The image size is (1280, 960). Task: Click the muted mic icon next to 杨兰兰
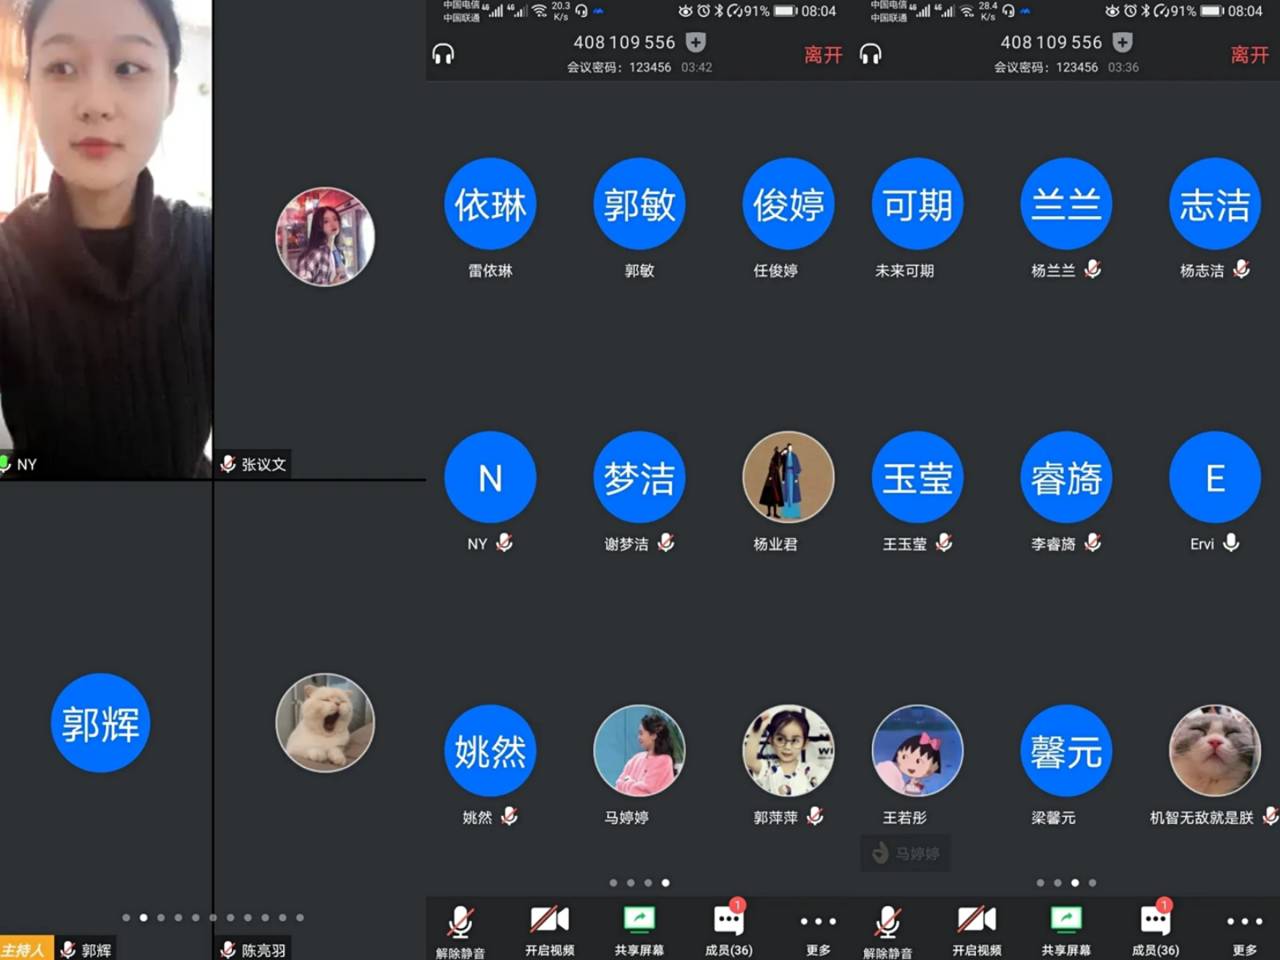1093,269
